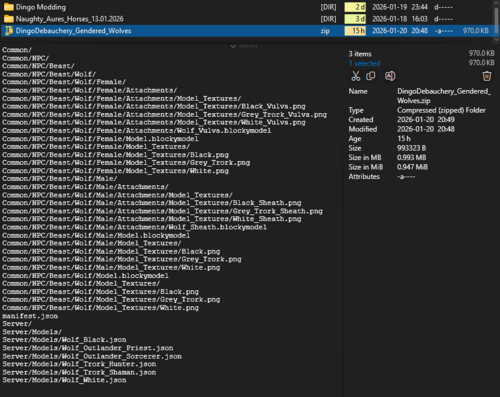
Task: Select the Naughty_Aures_Horses folder icon
Action: point(9,19)
